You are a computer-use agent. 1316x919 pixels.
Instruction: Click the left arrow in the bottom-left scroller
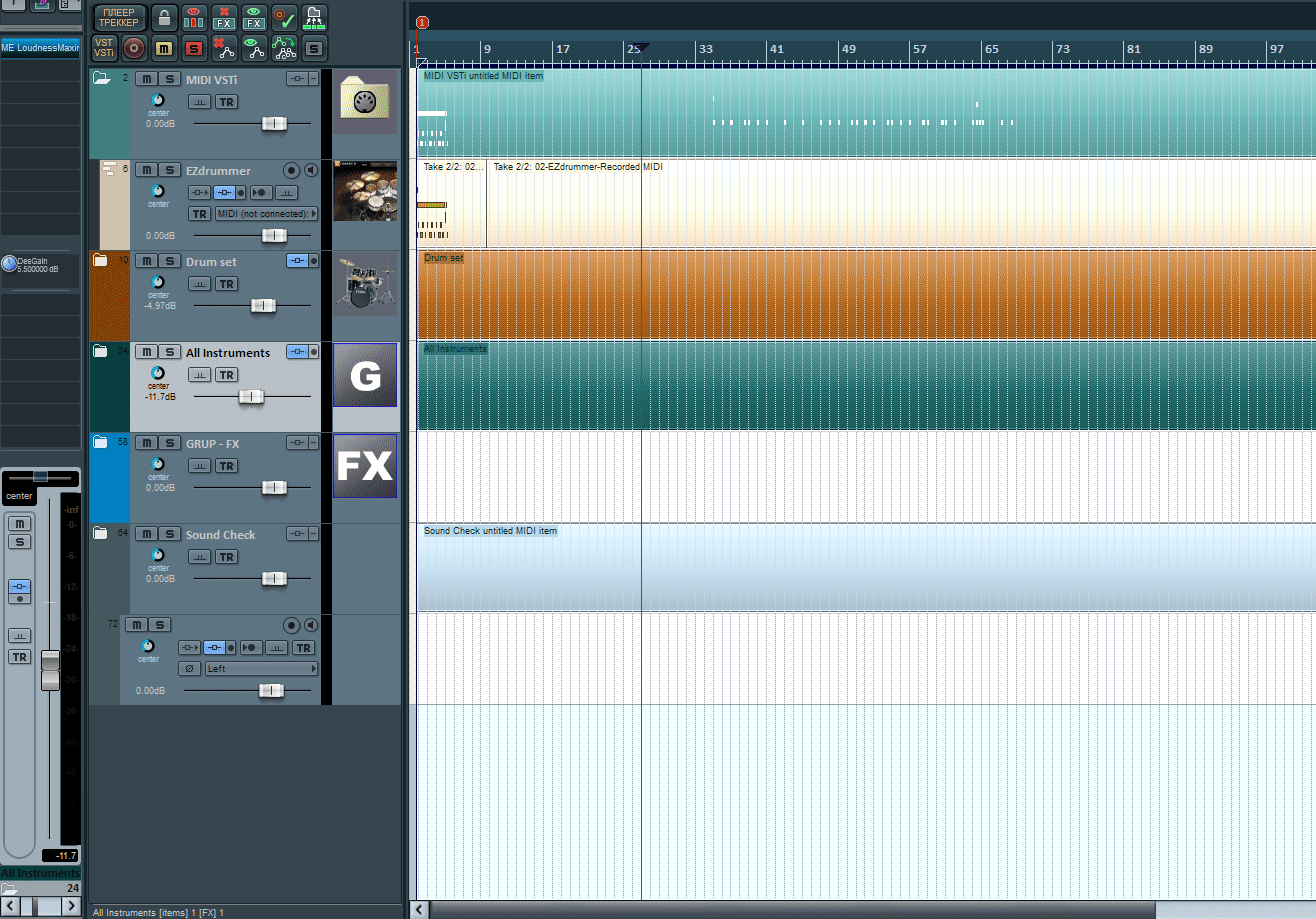pyautogui.click(x=10, y=906)
